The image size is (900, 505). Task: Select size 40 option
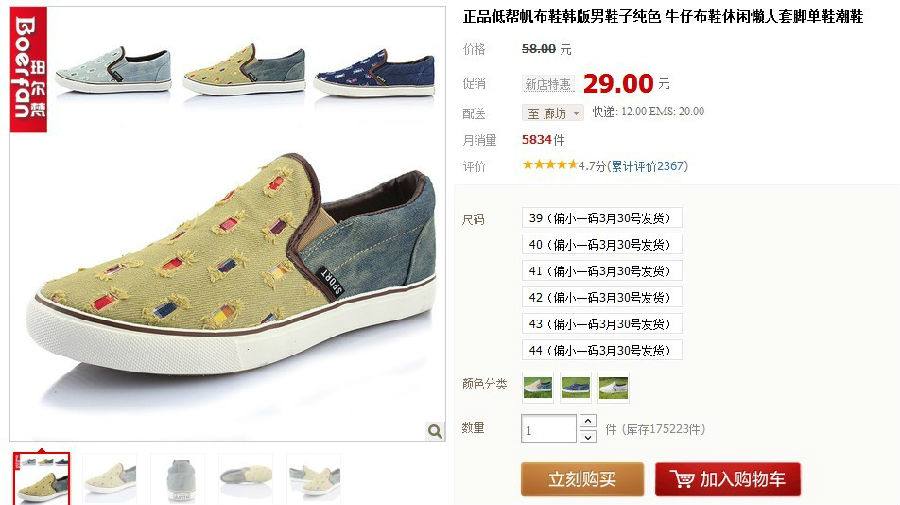coord(602,244)
